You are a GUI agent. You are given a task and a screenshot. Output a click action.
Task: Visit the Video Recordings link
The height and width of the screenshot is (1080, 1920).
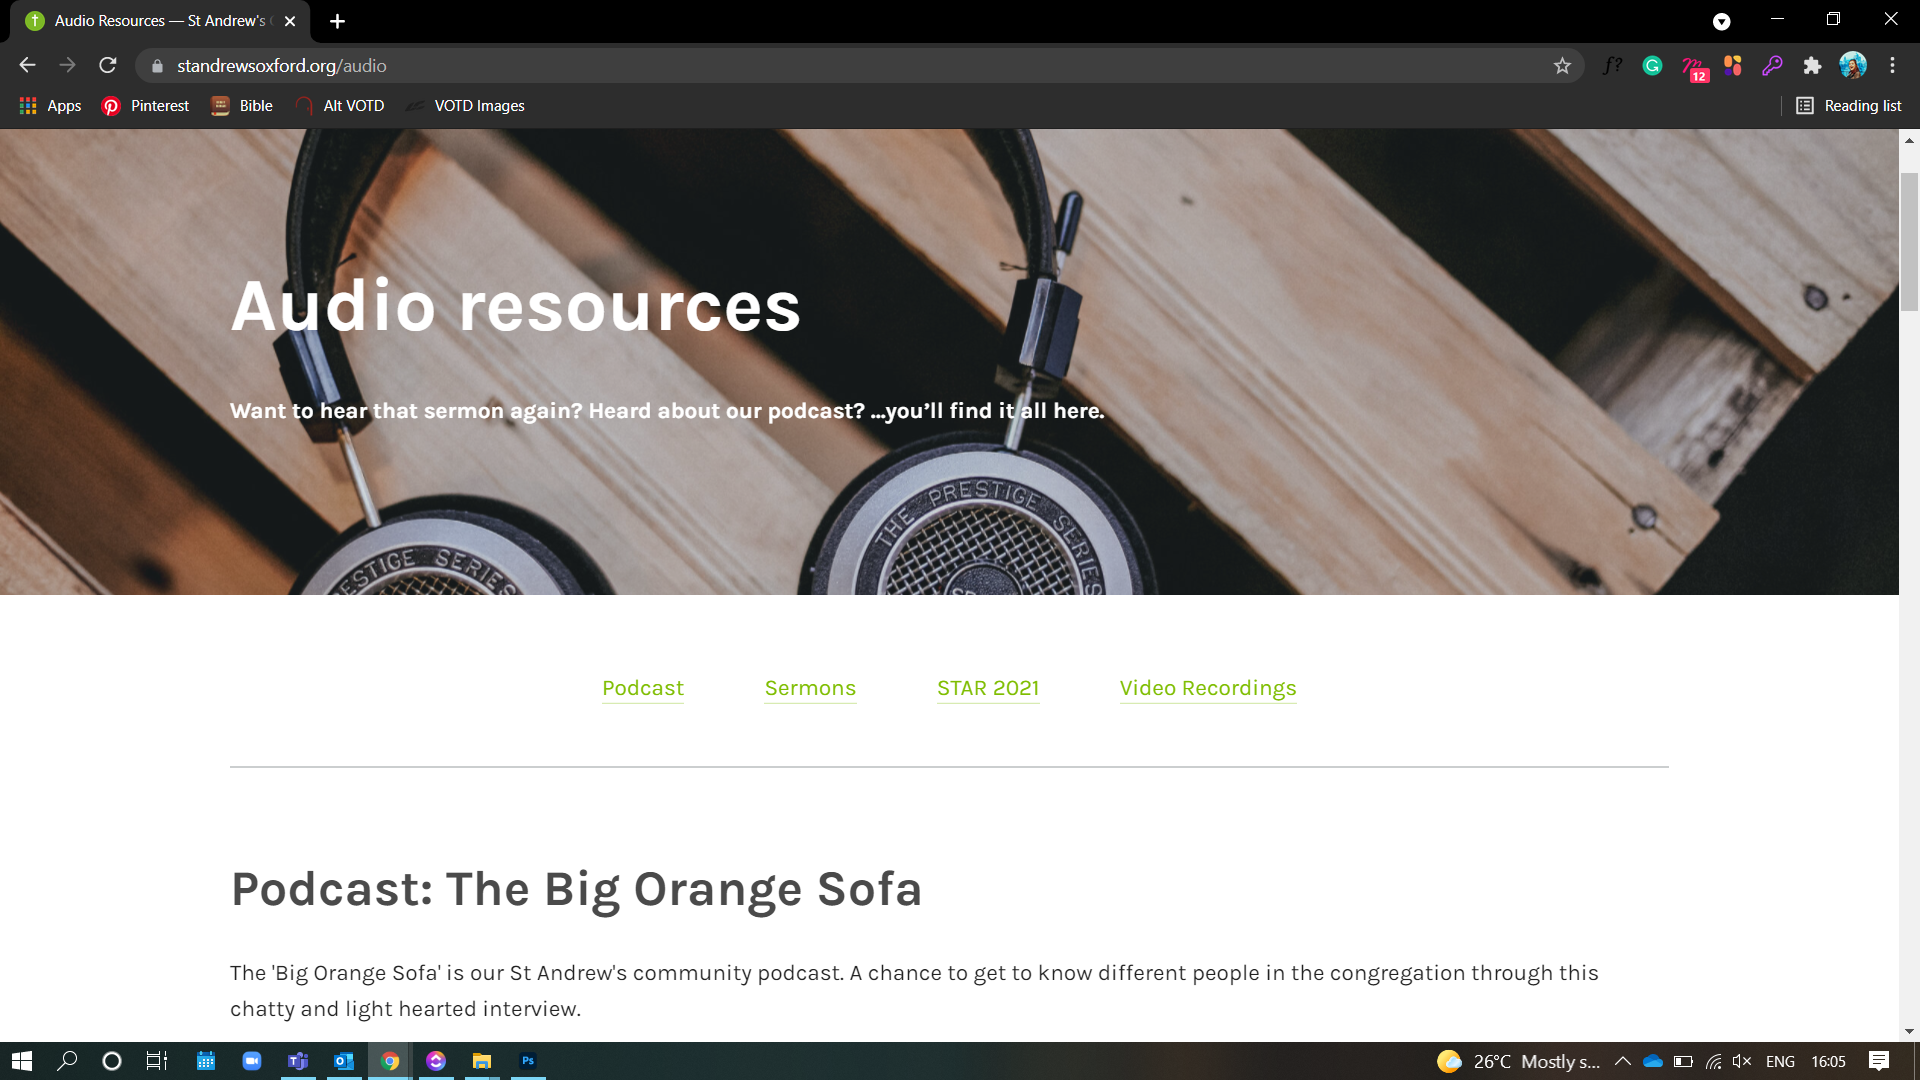click(x=1208, y=688)
